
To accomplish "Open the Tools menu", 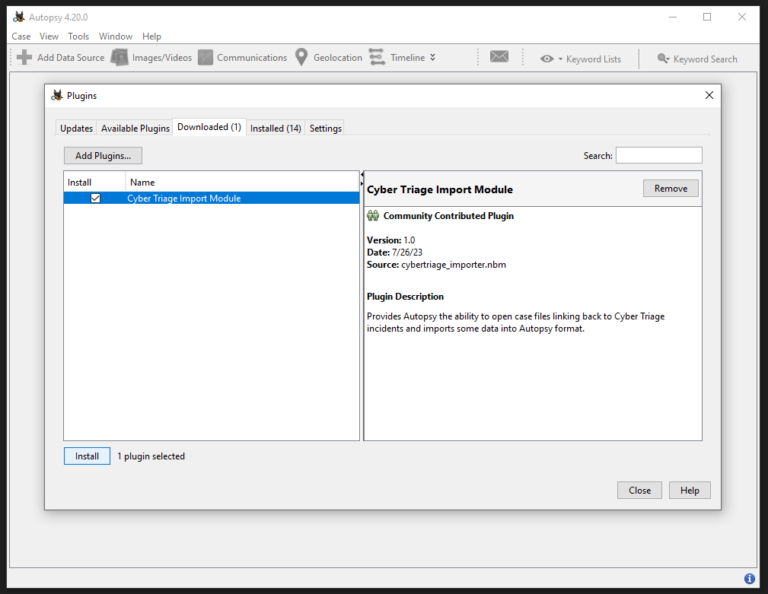I will [78, 36].
